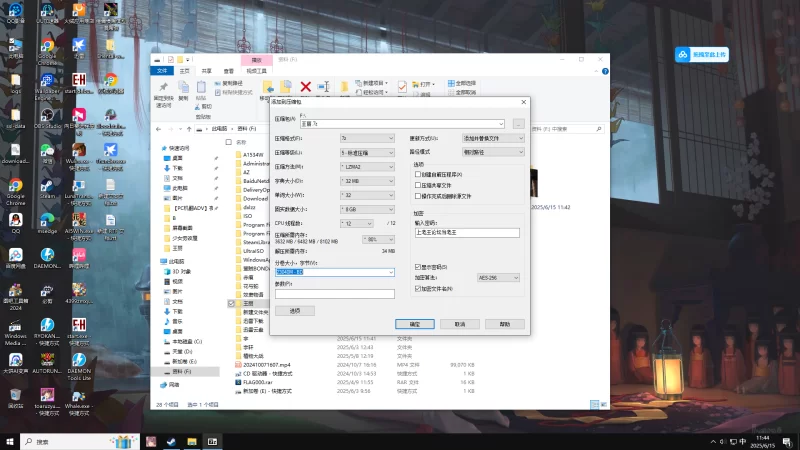Enable delete source files after compression checkbox
800x450 pixels.
tap(418, 196)
